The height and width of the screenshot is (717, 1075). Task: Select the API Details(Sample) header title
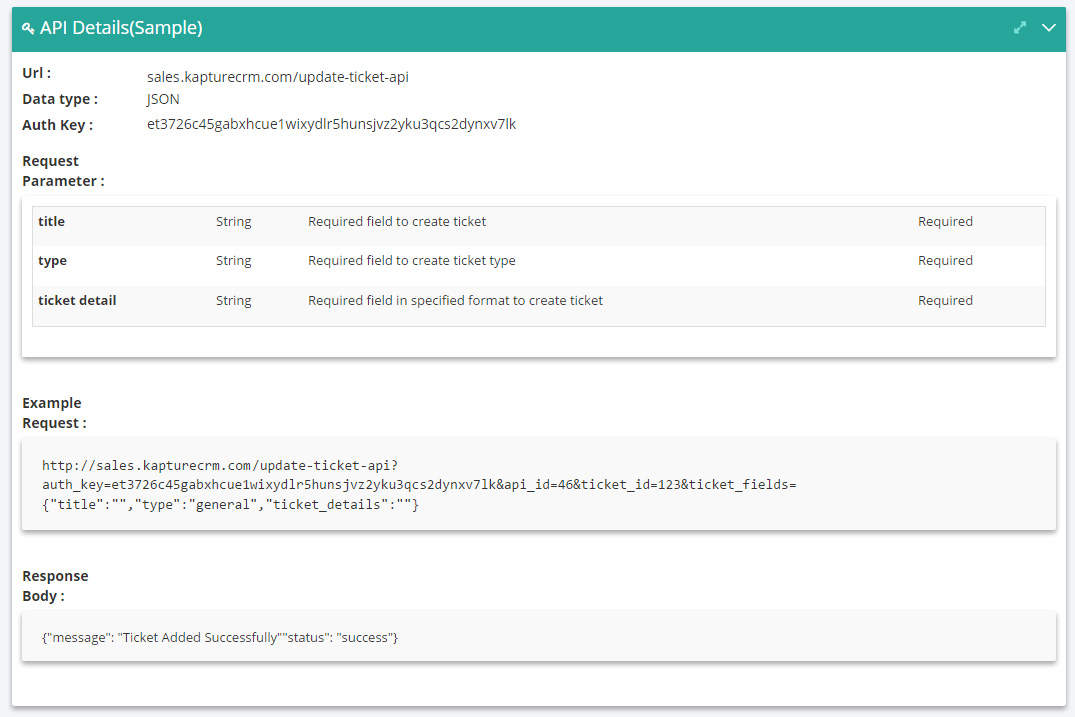pyautogui.click(x=121, y=27)
